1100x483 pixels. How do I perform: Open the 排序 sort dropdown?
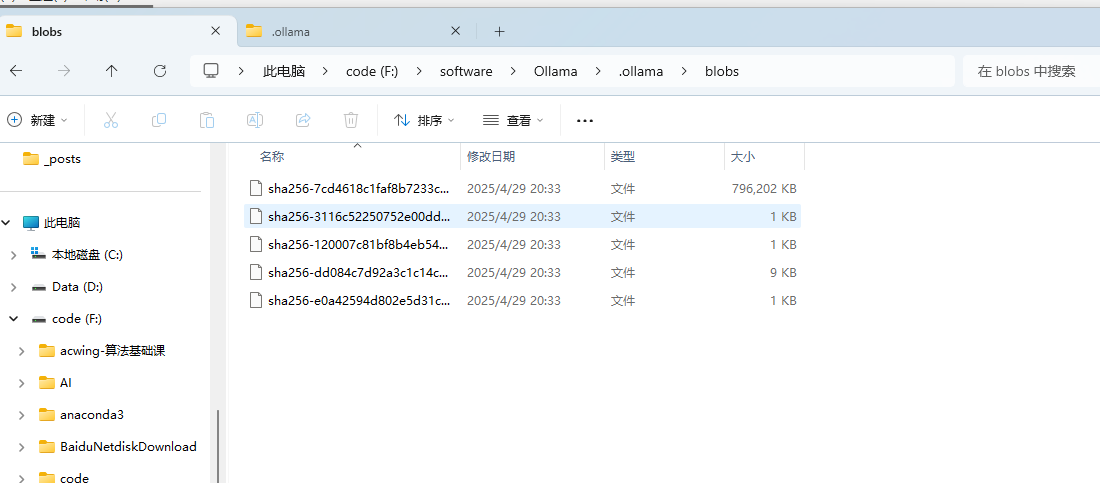pyautogui.click(x=424, y=120)
